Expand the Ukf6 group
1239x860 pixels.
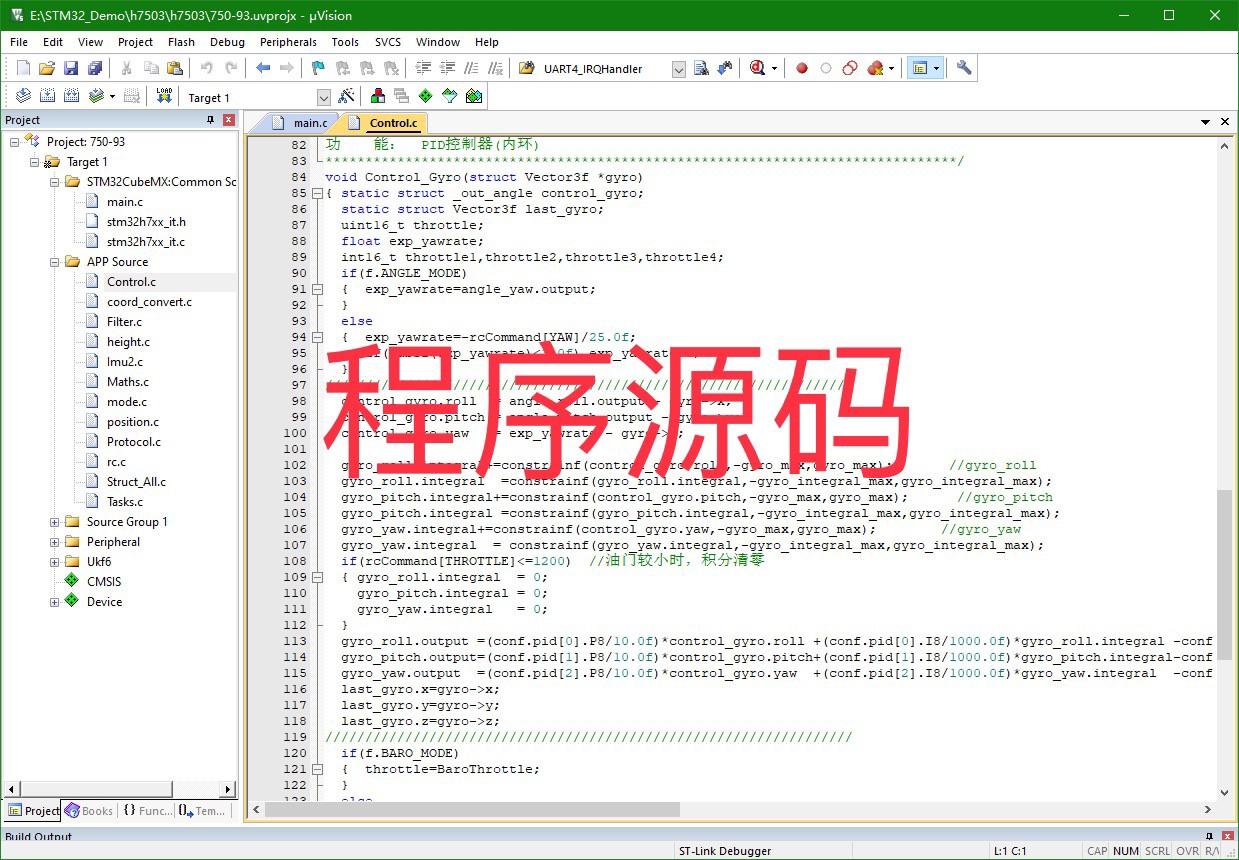[x=55, y=562]
